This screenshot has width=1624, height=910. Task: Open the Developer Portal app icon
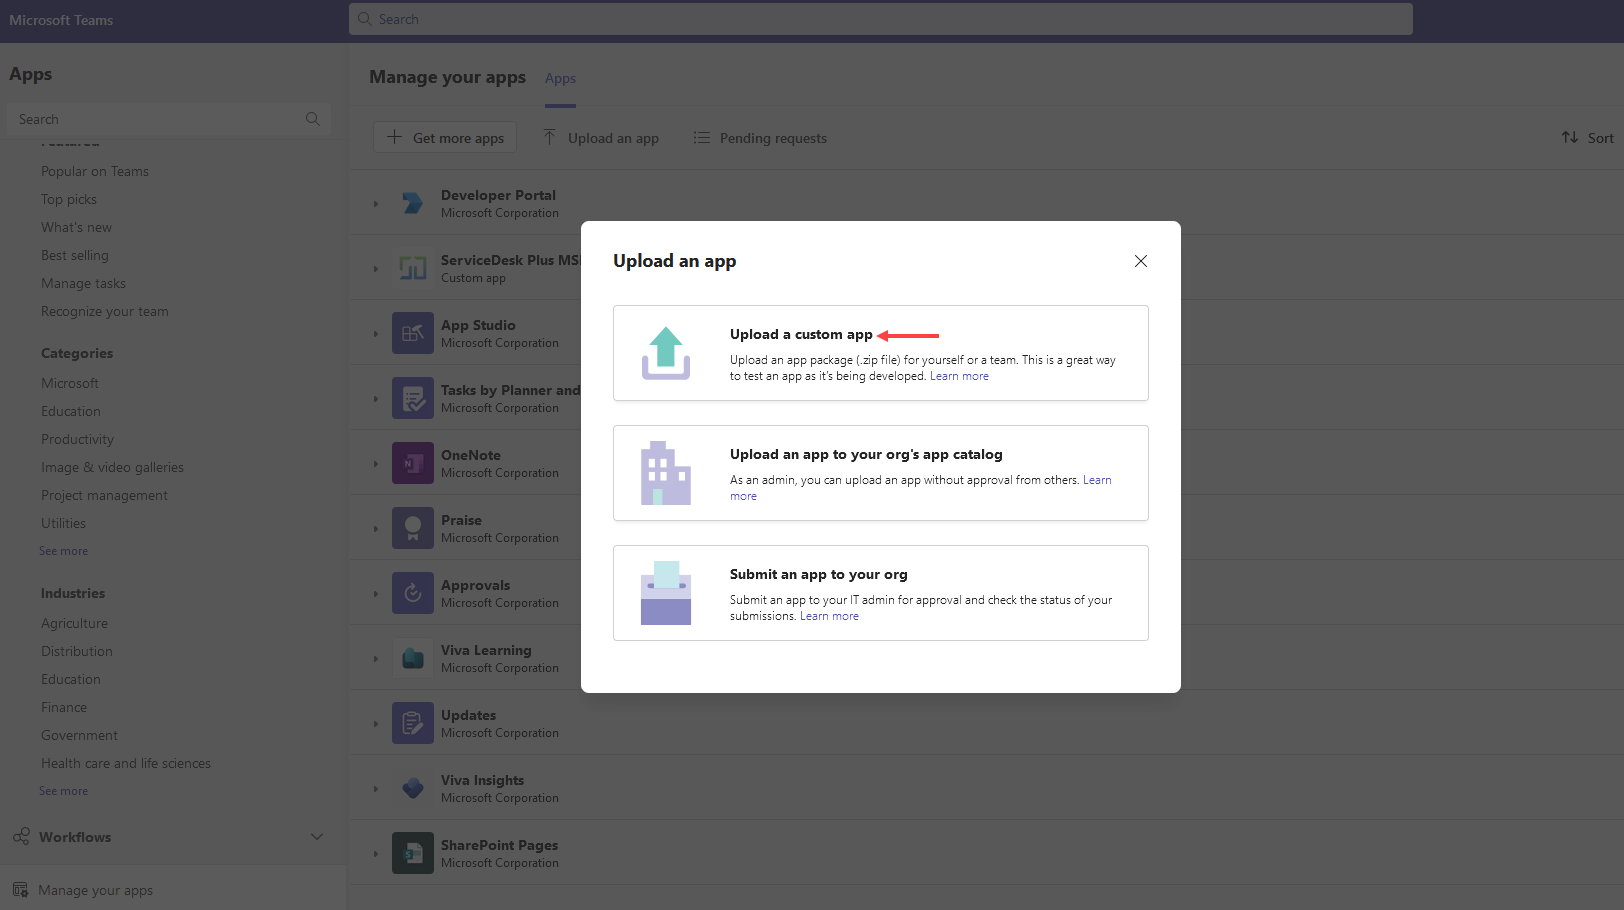412,202
